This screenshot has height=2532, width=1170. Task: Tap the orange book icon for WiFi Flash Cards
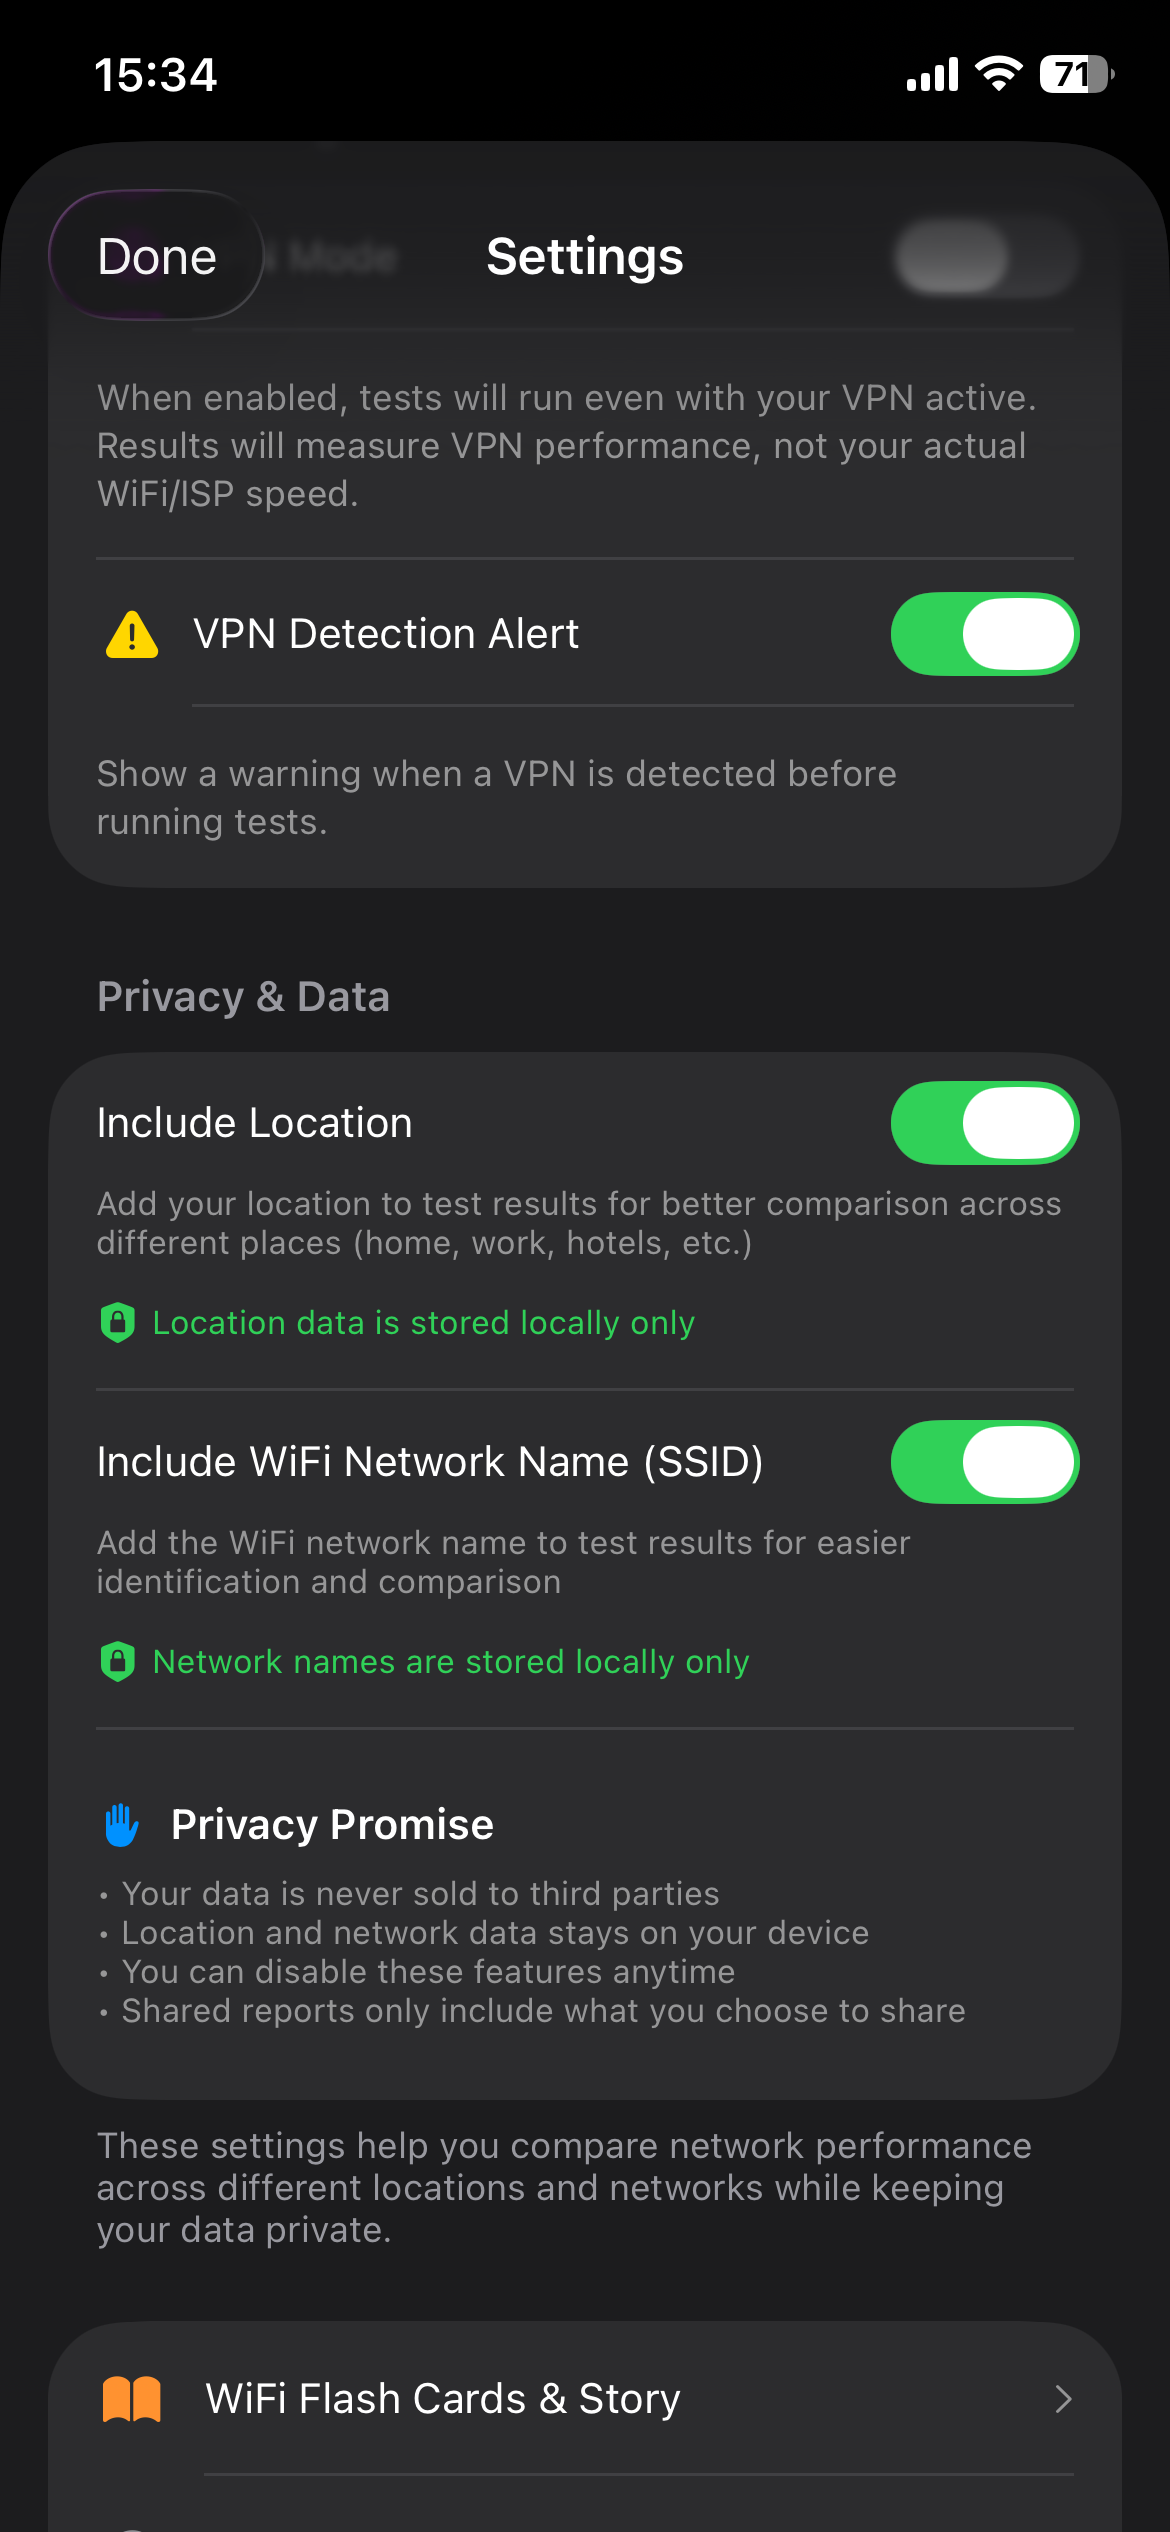point(130,2399)
